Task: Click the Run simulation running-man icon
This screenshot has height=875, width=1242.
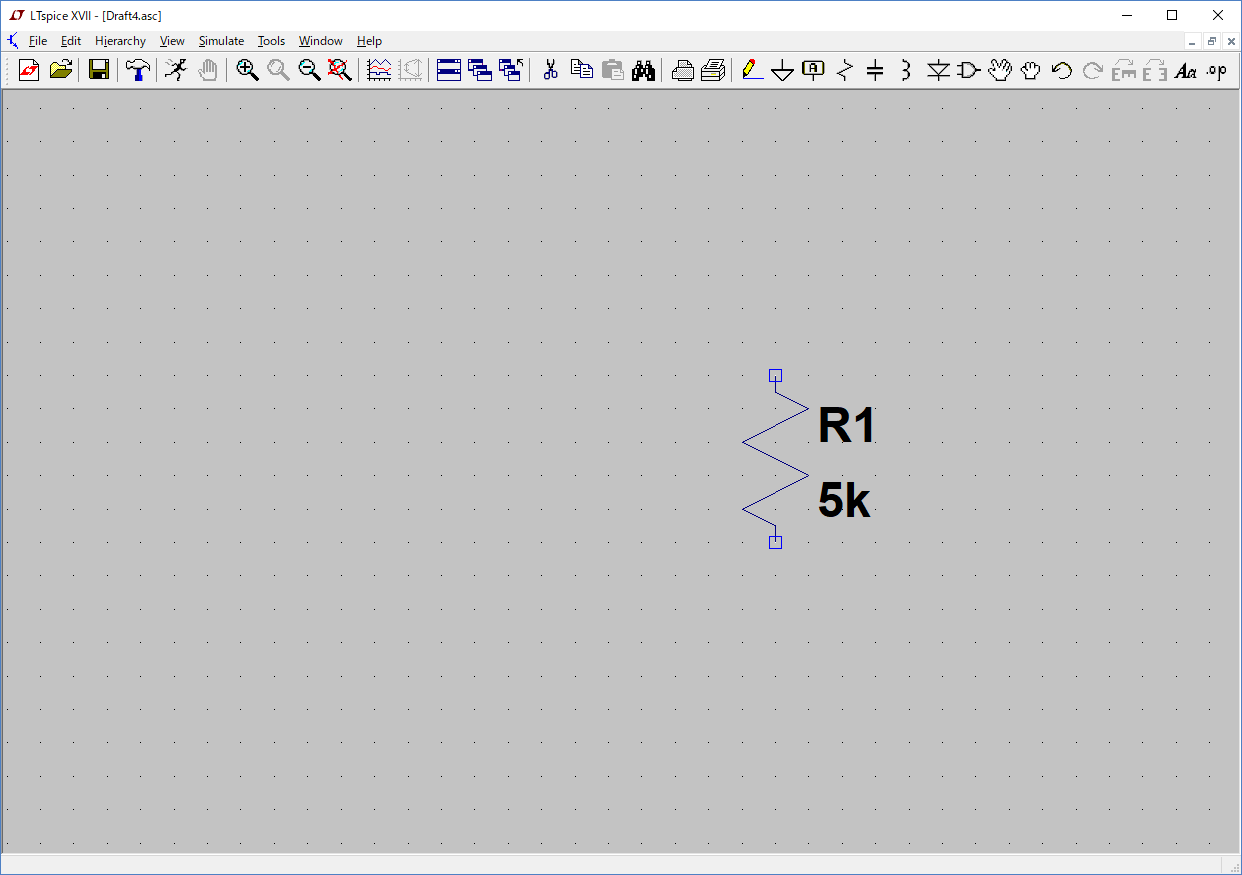Action: 176,70
